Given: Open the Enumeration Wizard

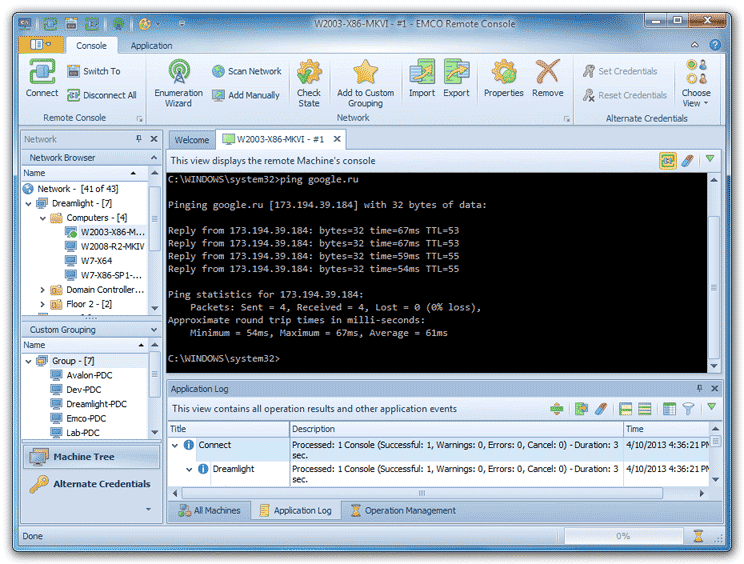Looking at the screenshot, I should 179,74.
